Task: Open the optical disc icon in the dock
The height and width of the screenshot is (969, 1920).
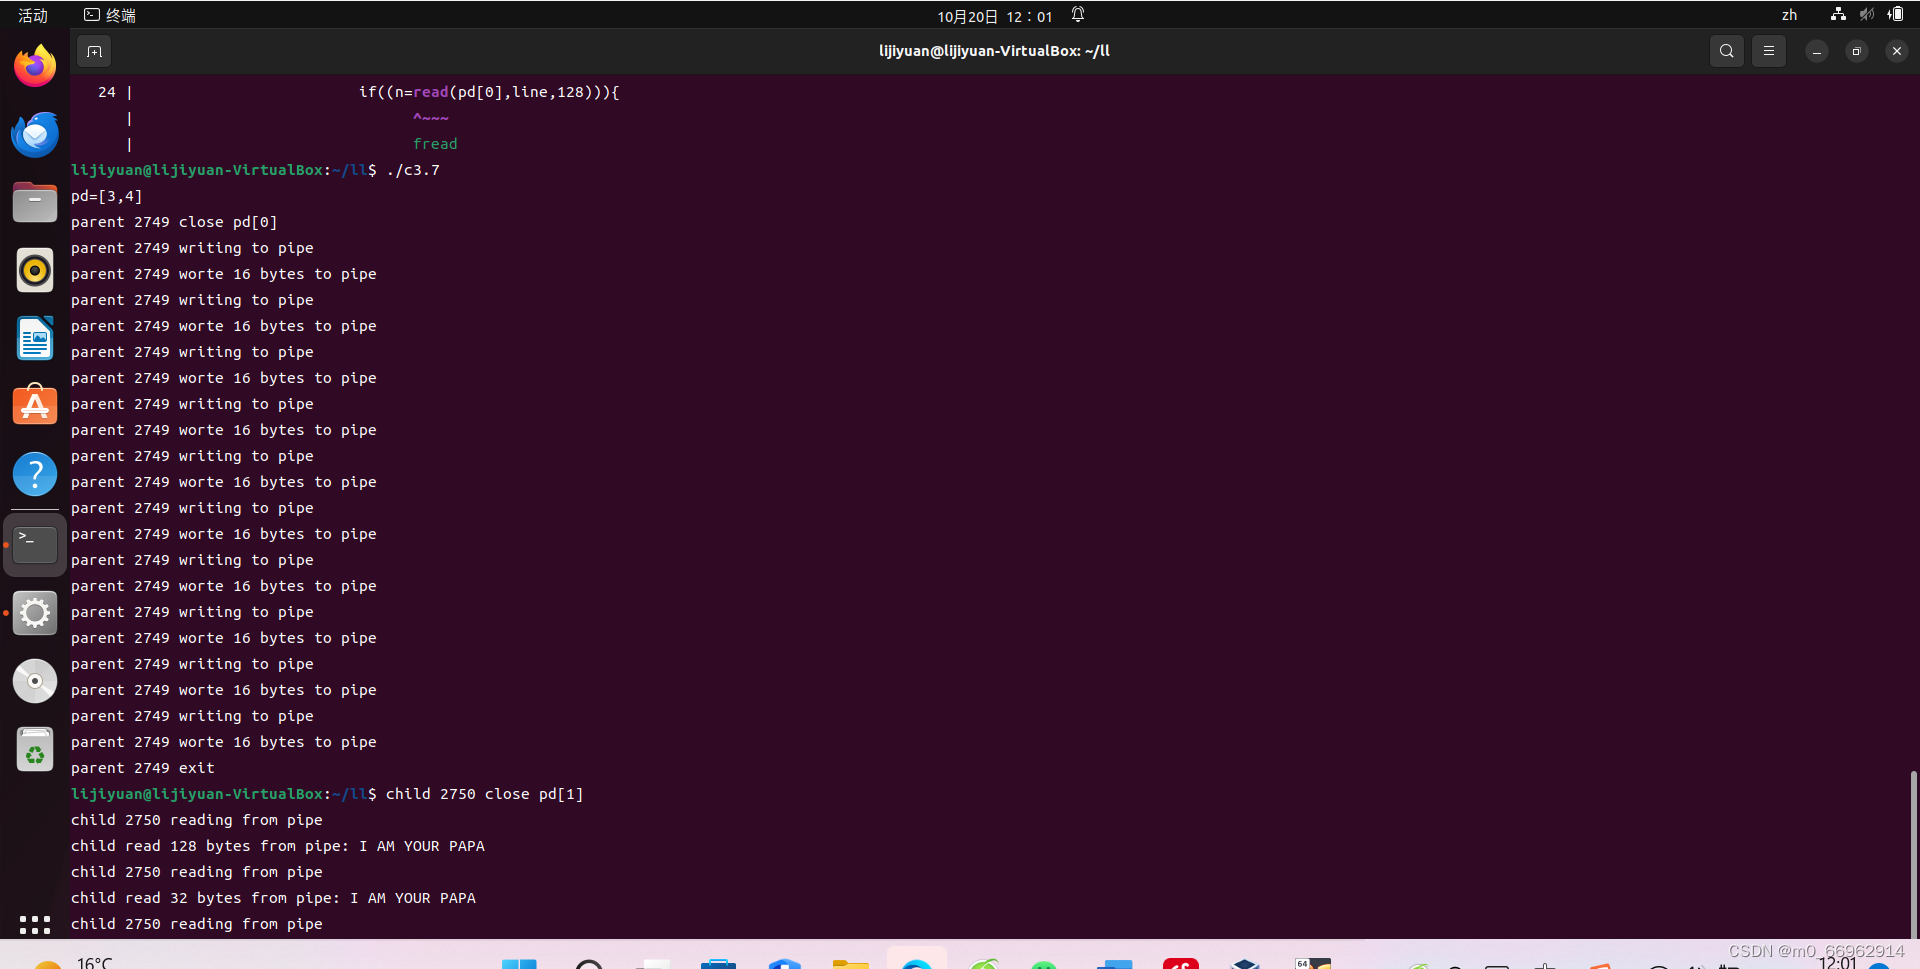Action: coord(35,681)
